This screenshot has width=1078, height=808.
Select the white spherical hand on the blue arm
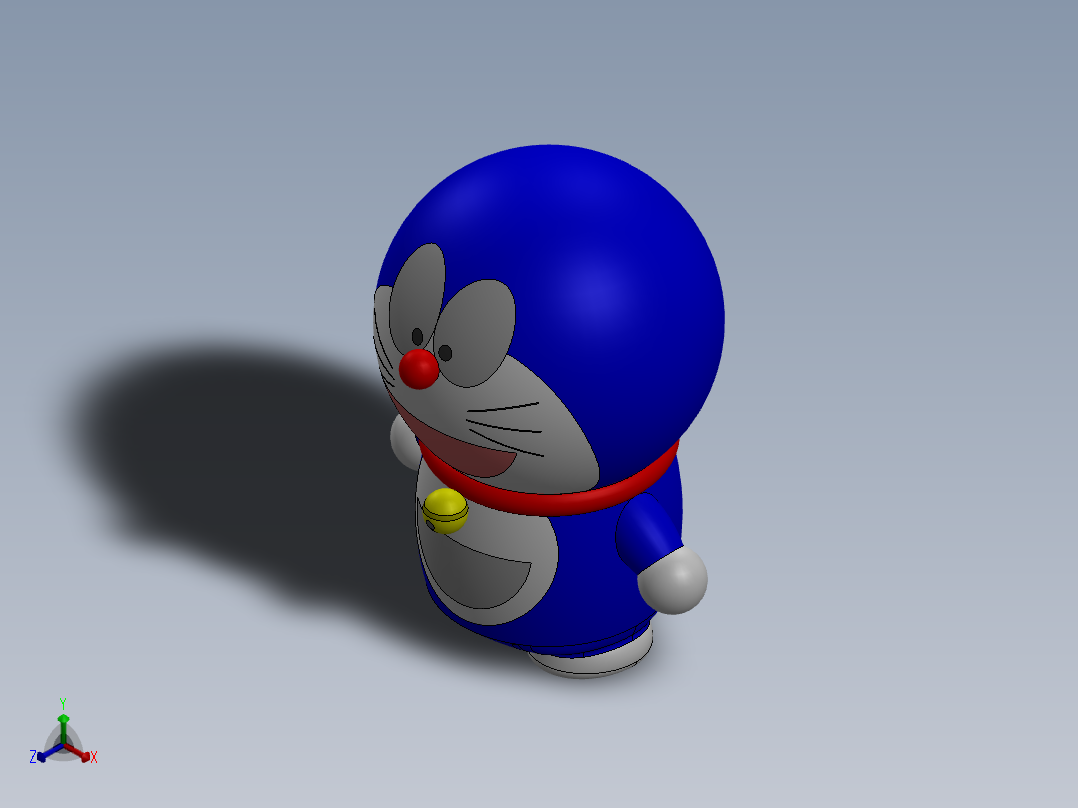pos(672,580)
